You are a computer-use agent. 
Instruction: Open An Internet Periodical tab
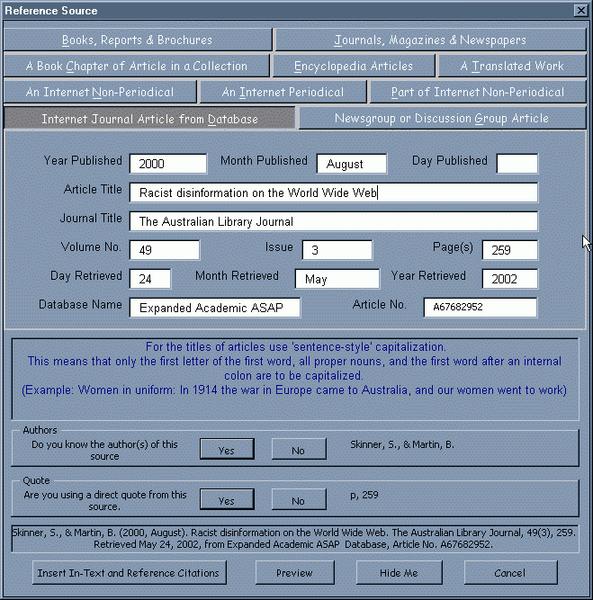283,92
